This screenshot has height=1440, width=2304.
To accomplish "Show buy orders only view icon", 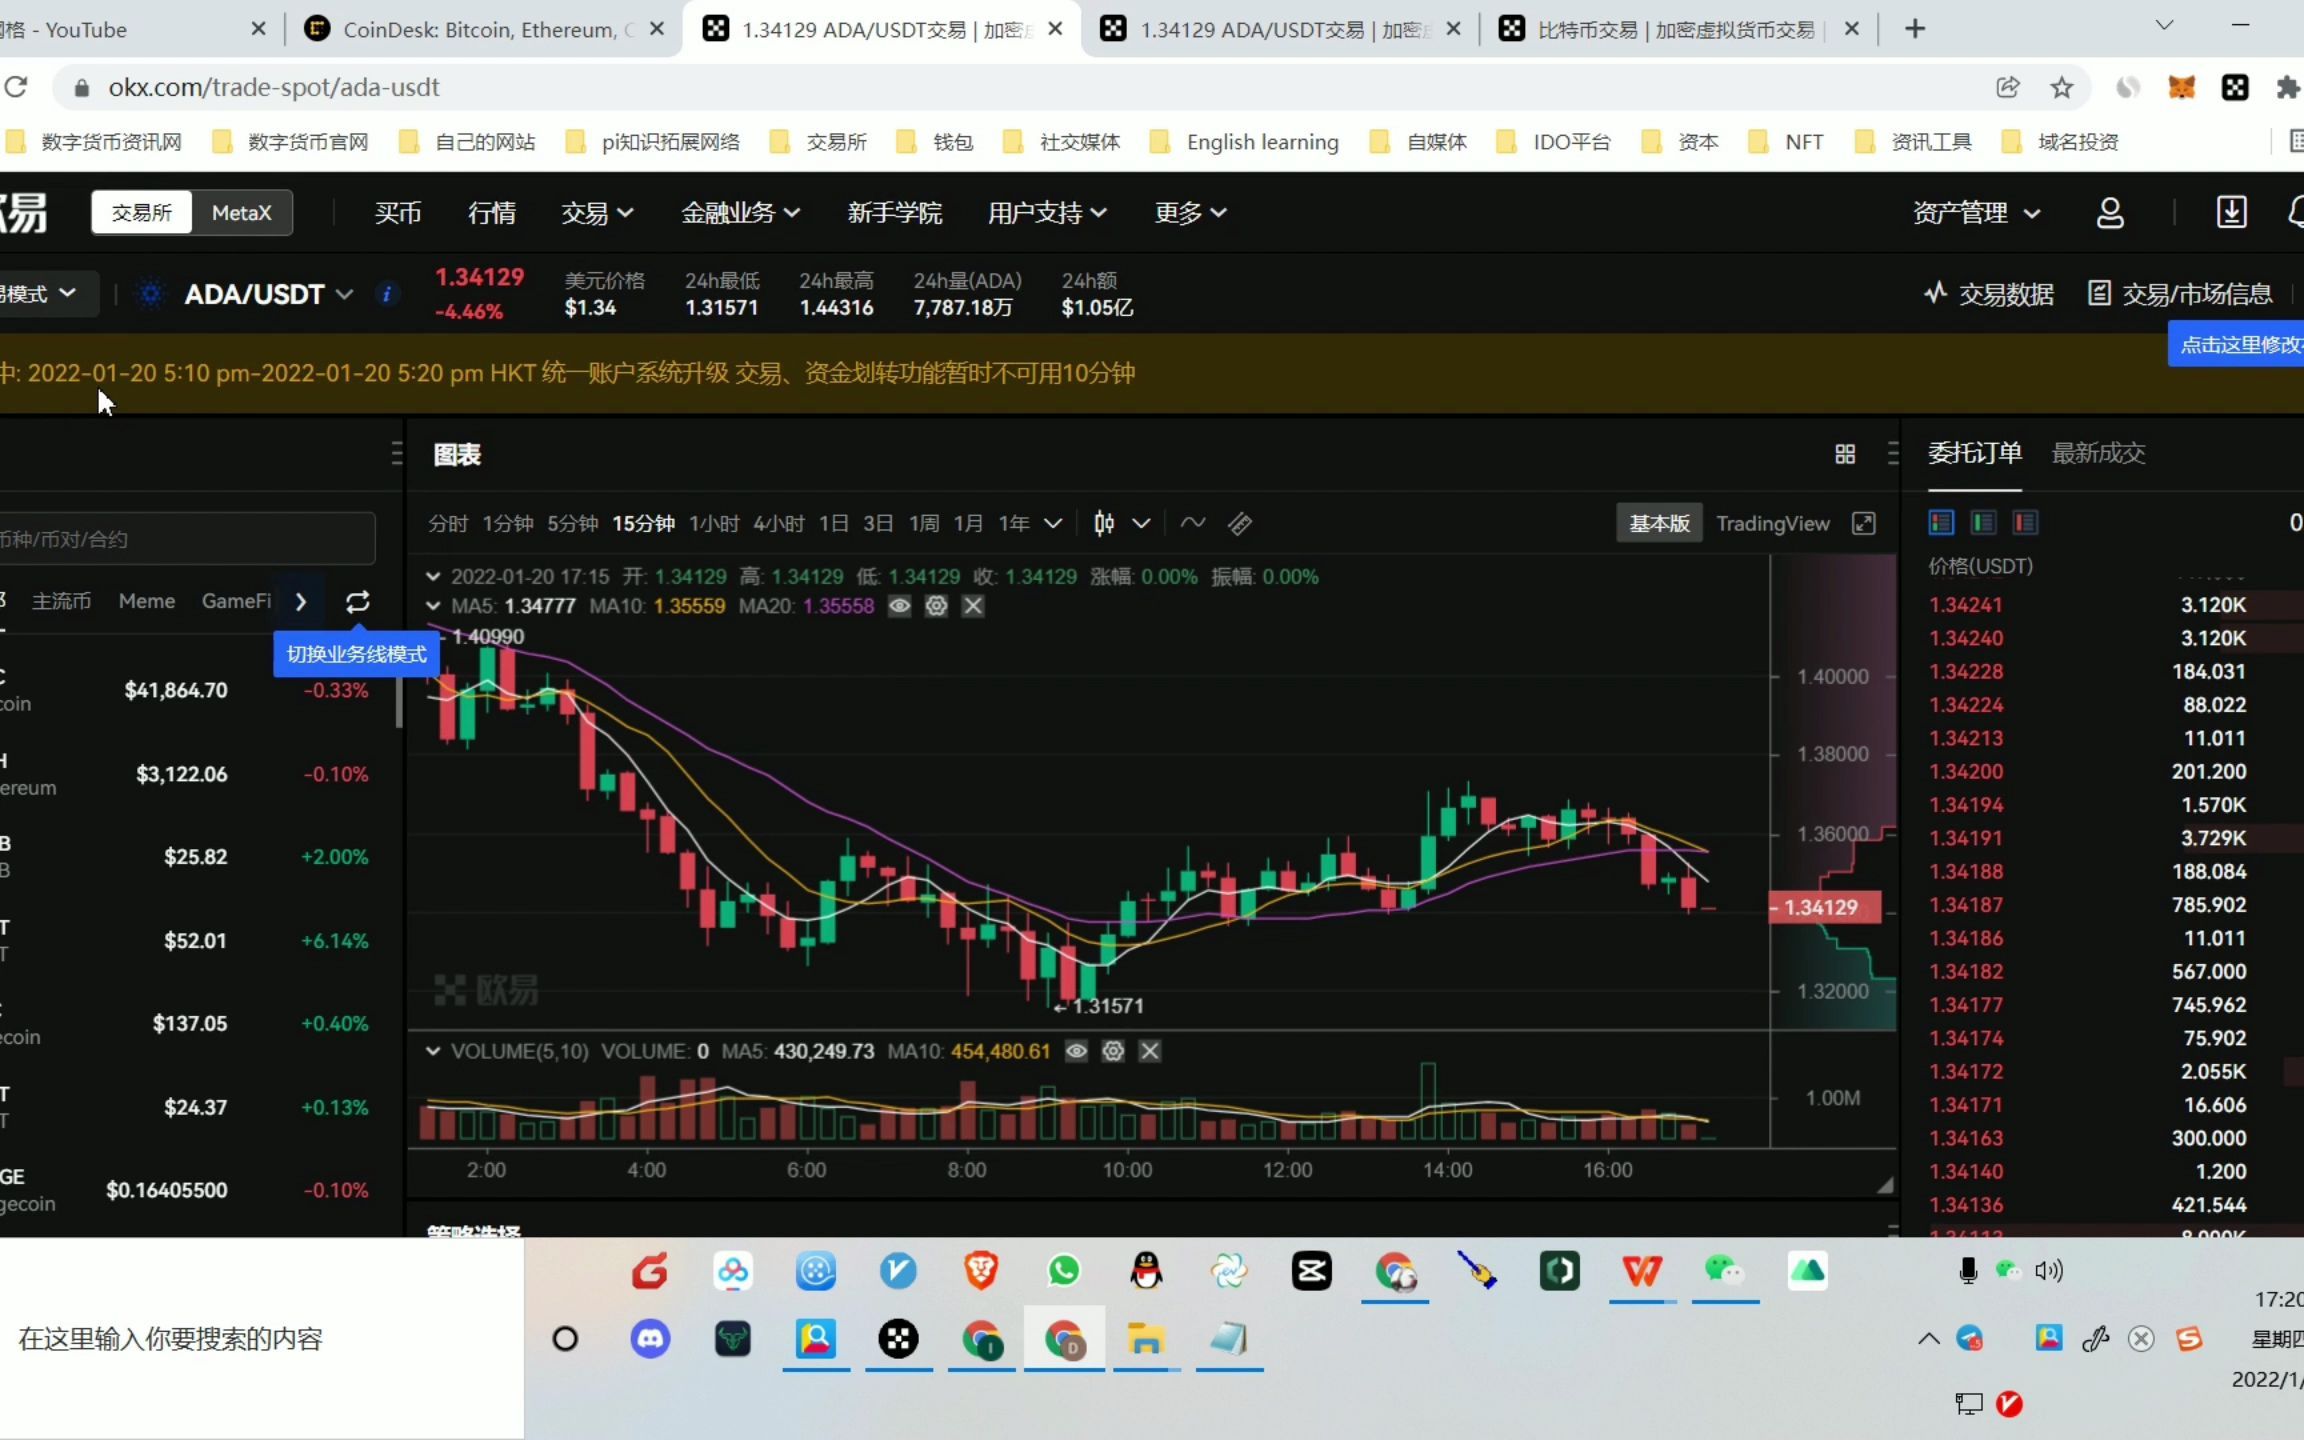I will point(1983,522).
